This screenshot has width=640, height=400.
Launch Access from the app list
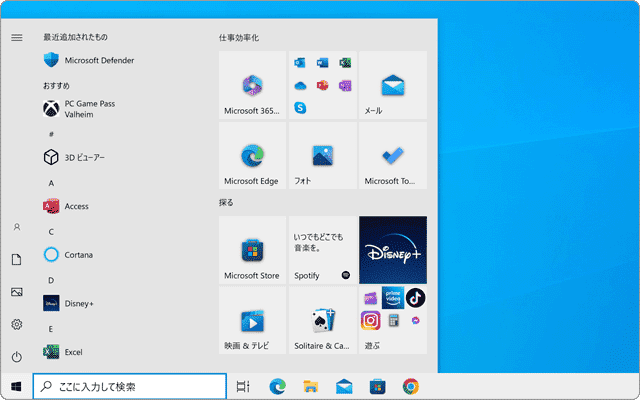coord(66,206)
